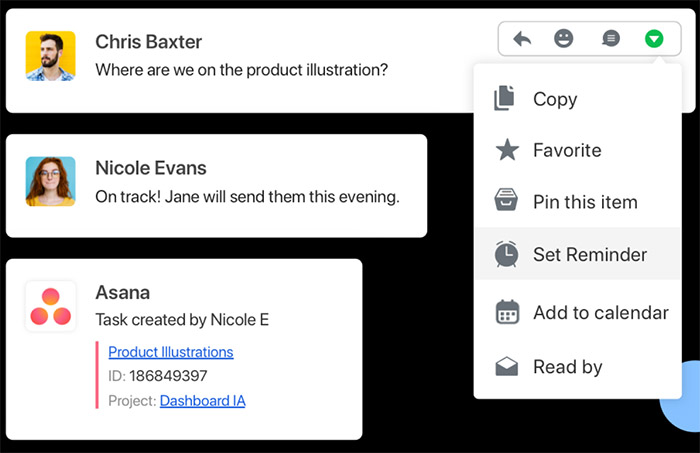Viewport: 700px width, 453px height.
Task: Click the comment thread icon
Action: tap(610, 39)
